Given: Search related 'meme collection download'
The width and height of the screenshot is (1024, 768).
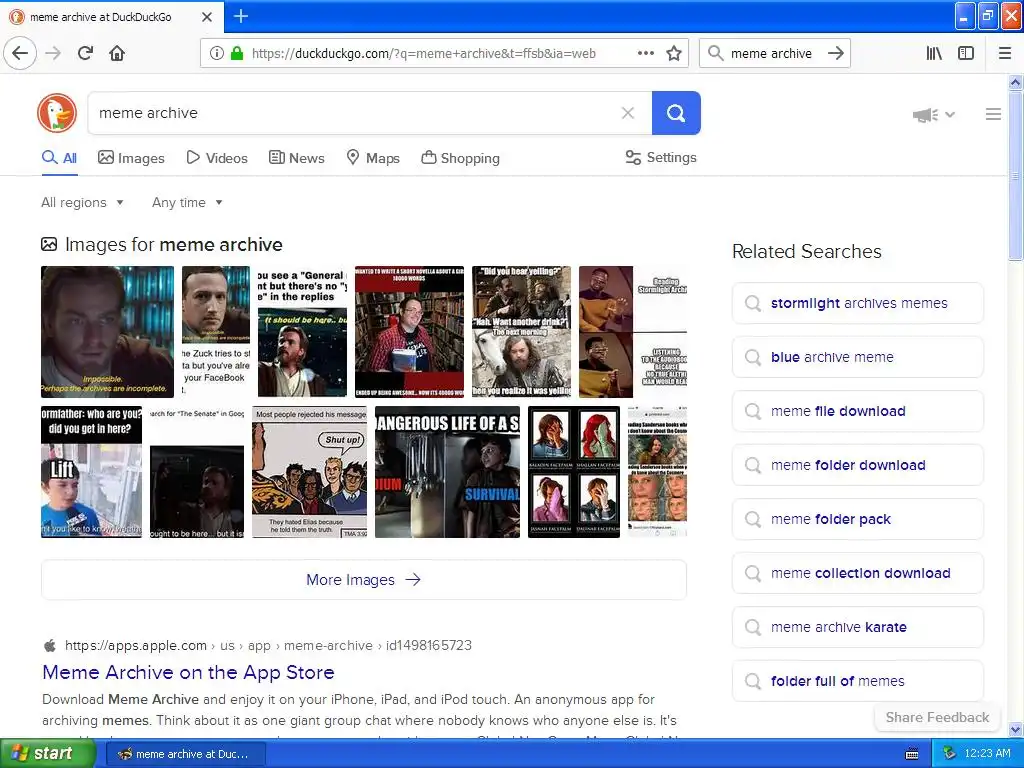Looking at the screenshot, I should pos(857,573).
